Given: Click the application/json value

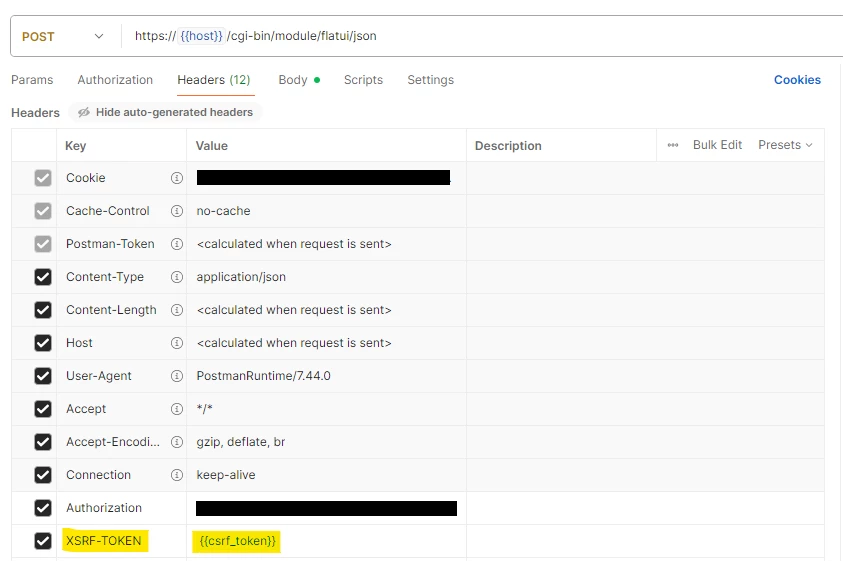Looking at the screenshot, I should click(241, 277).
